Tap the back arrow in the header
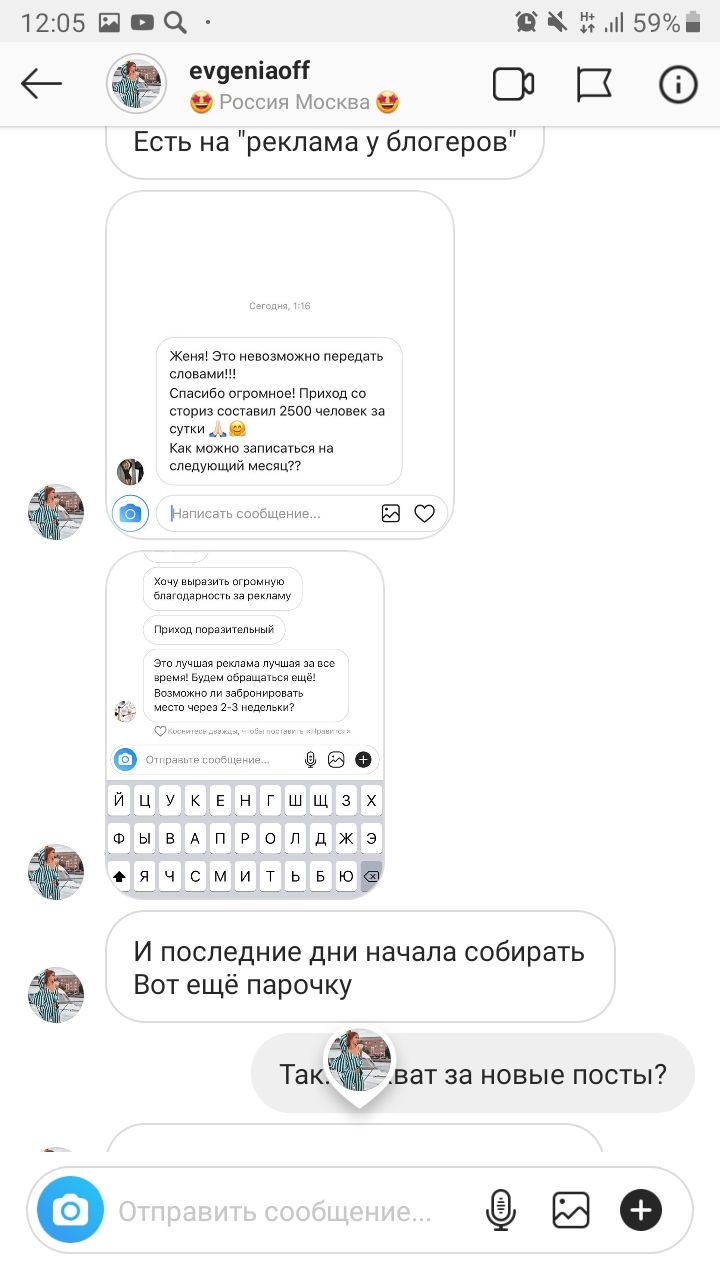This screenshot has width=720, height=1280. coord(41,85)
